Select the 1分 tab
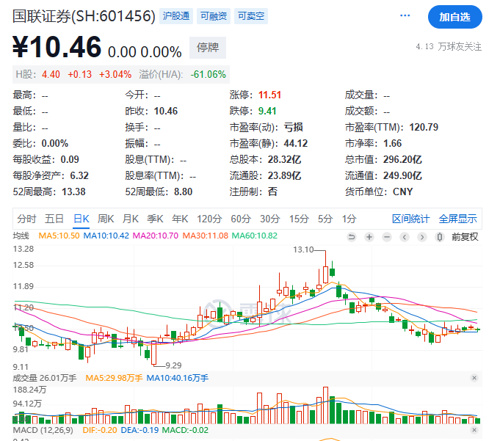 click(349, 219)
